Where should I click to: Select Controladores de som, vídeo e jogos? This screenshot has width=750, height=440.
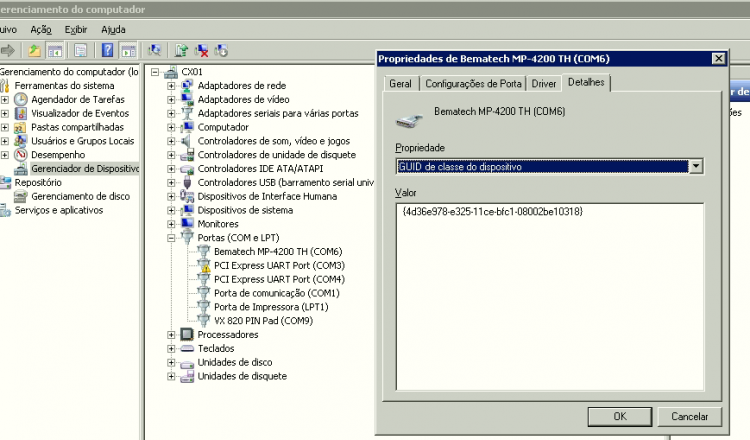274,141
